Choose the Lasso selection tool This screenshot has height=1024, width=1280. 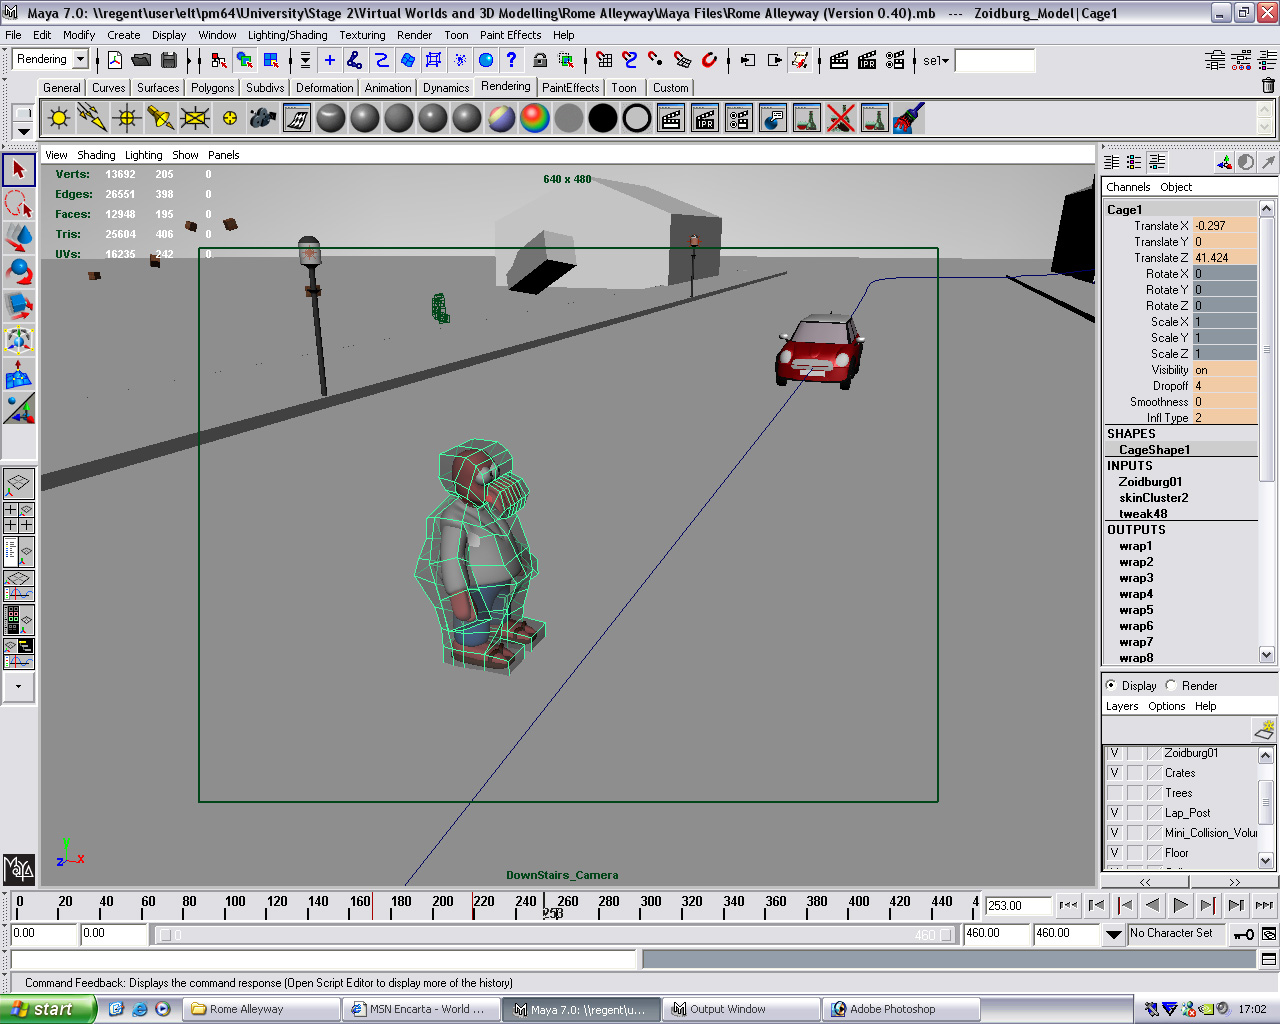19,204
